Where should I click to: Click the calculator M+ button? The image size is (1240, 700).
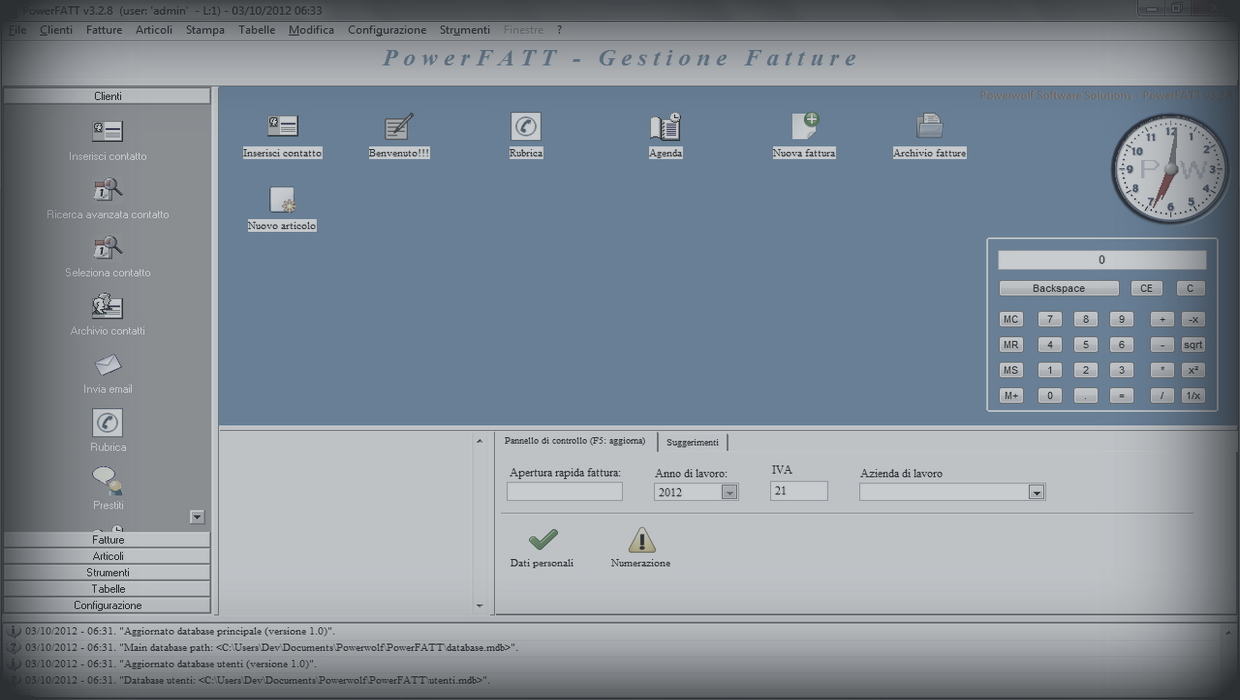[1011, 396]
